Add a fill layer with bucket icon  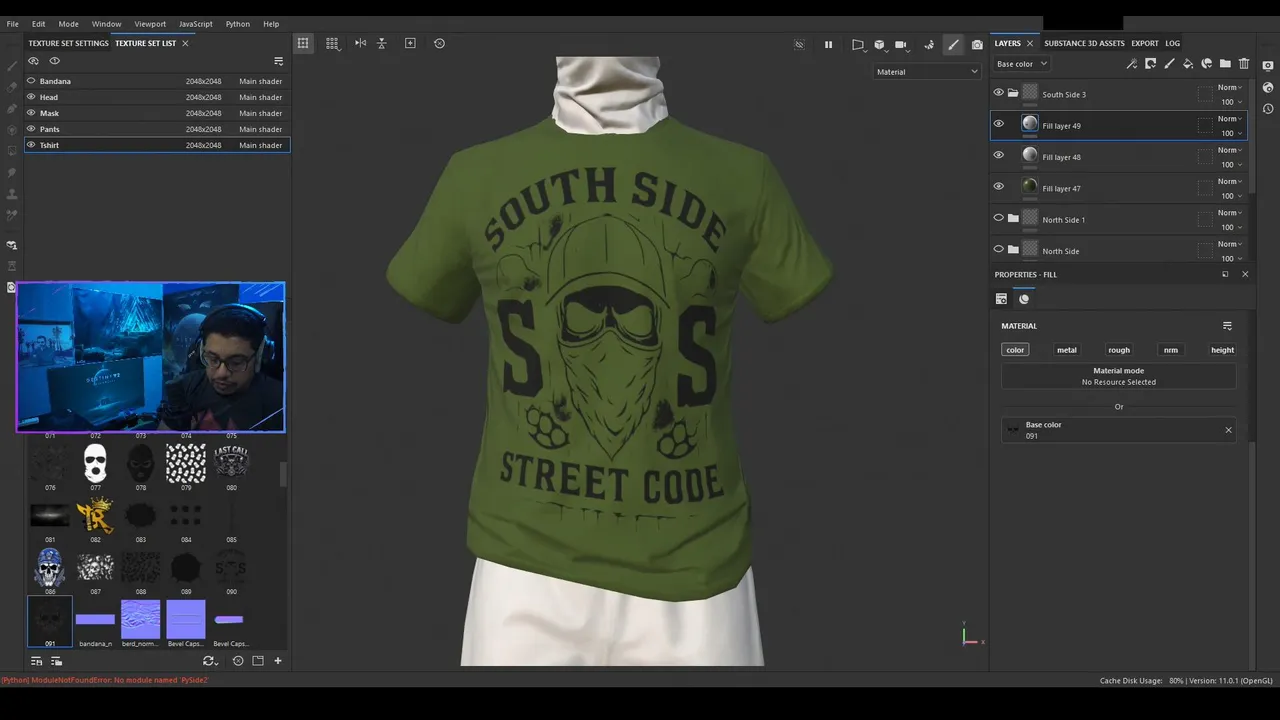pyautogui.click(x=1188, y=64)
